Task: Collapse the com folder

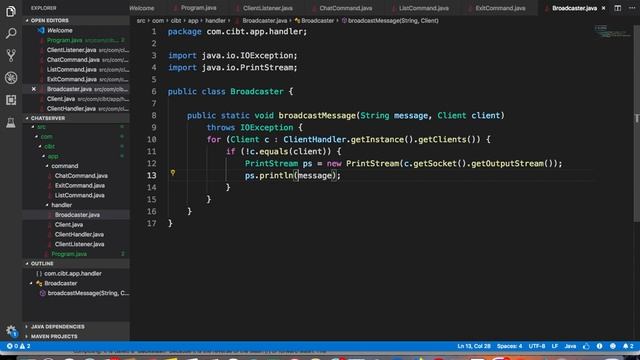Action: [x=45, y=137]
